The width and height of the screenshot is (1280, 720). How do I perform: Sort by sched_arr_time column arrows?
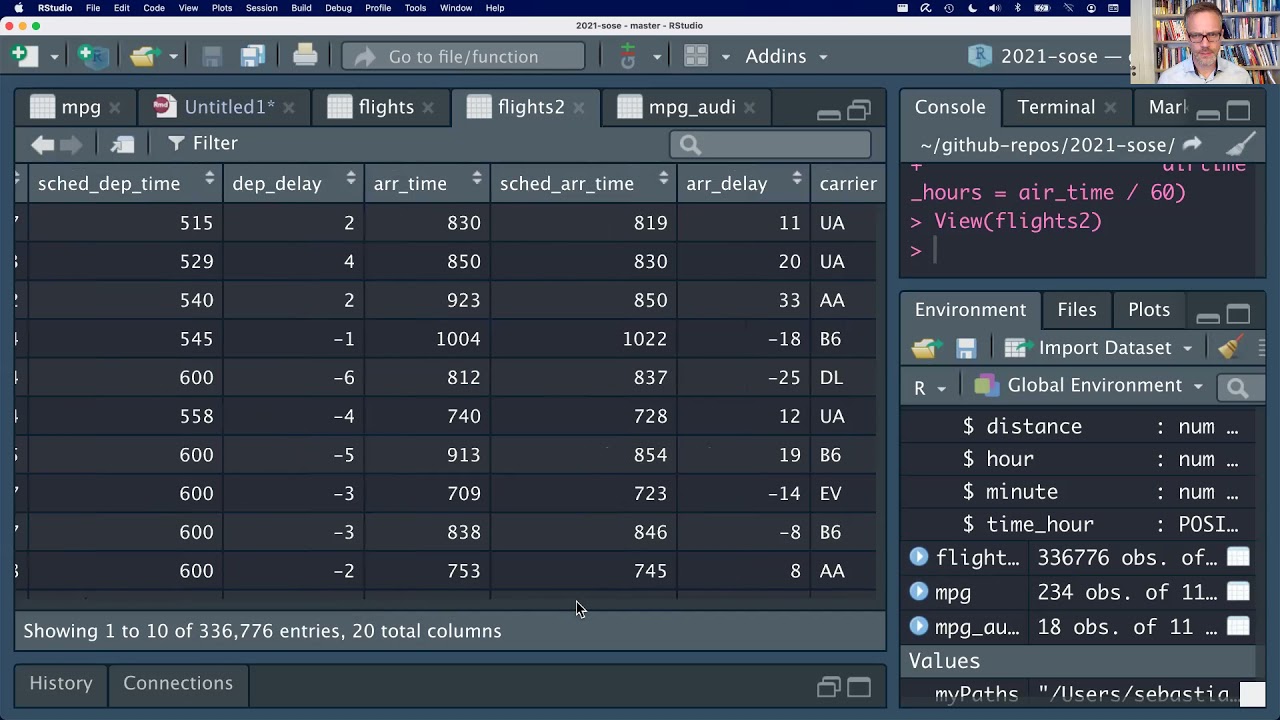point(663,179)
